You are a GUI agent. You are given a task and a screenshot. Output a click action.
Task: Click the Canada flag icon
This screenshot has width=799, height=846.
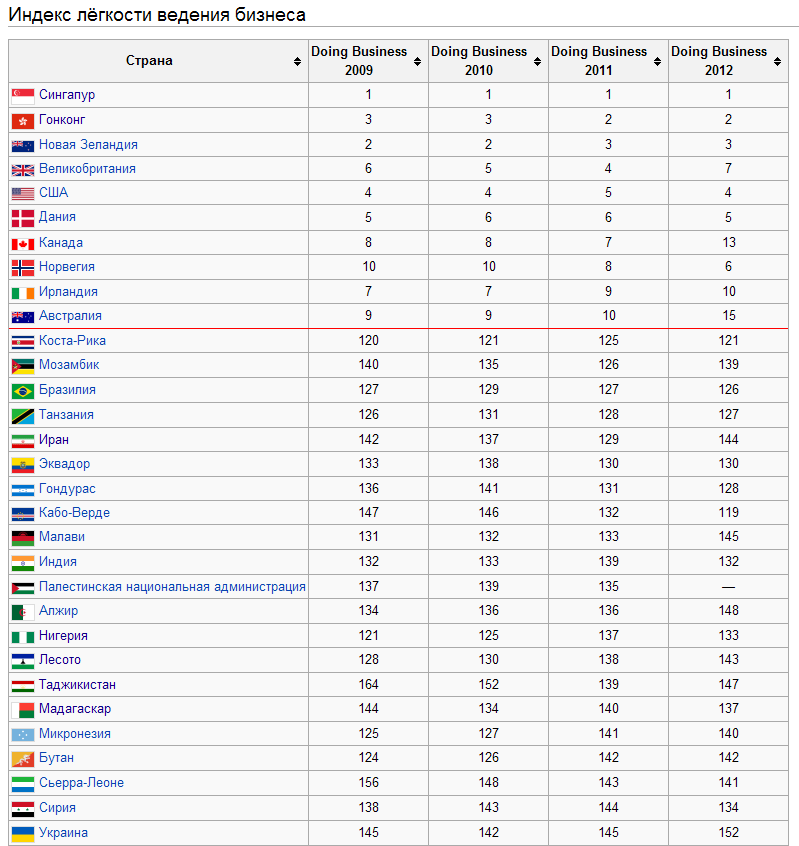click(23, 244)
